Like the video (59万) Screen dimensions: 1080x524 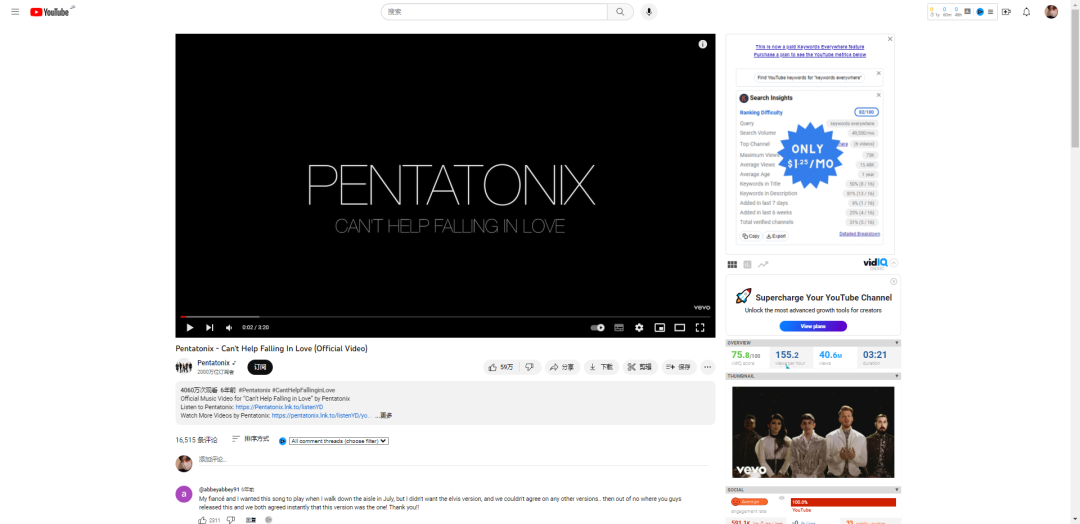tap(501, 367)
